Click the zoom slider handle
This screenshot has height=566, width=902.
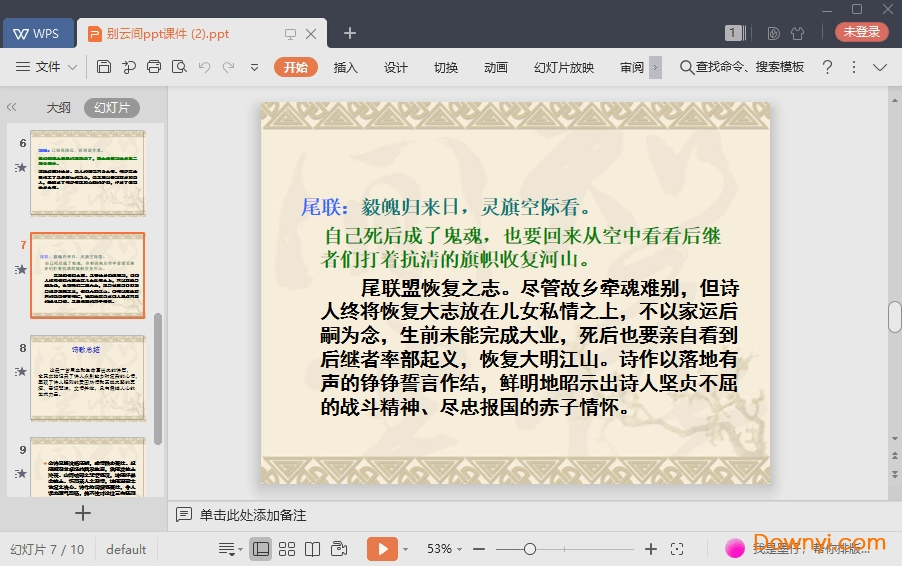tap(530, 549)
